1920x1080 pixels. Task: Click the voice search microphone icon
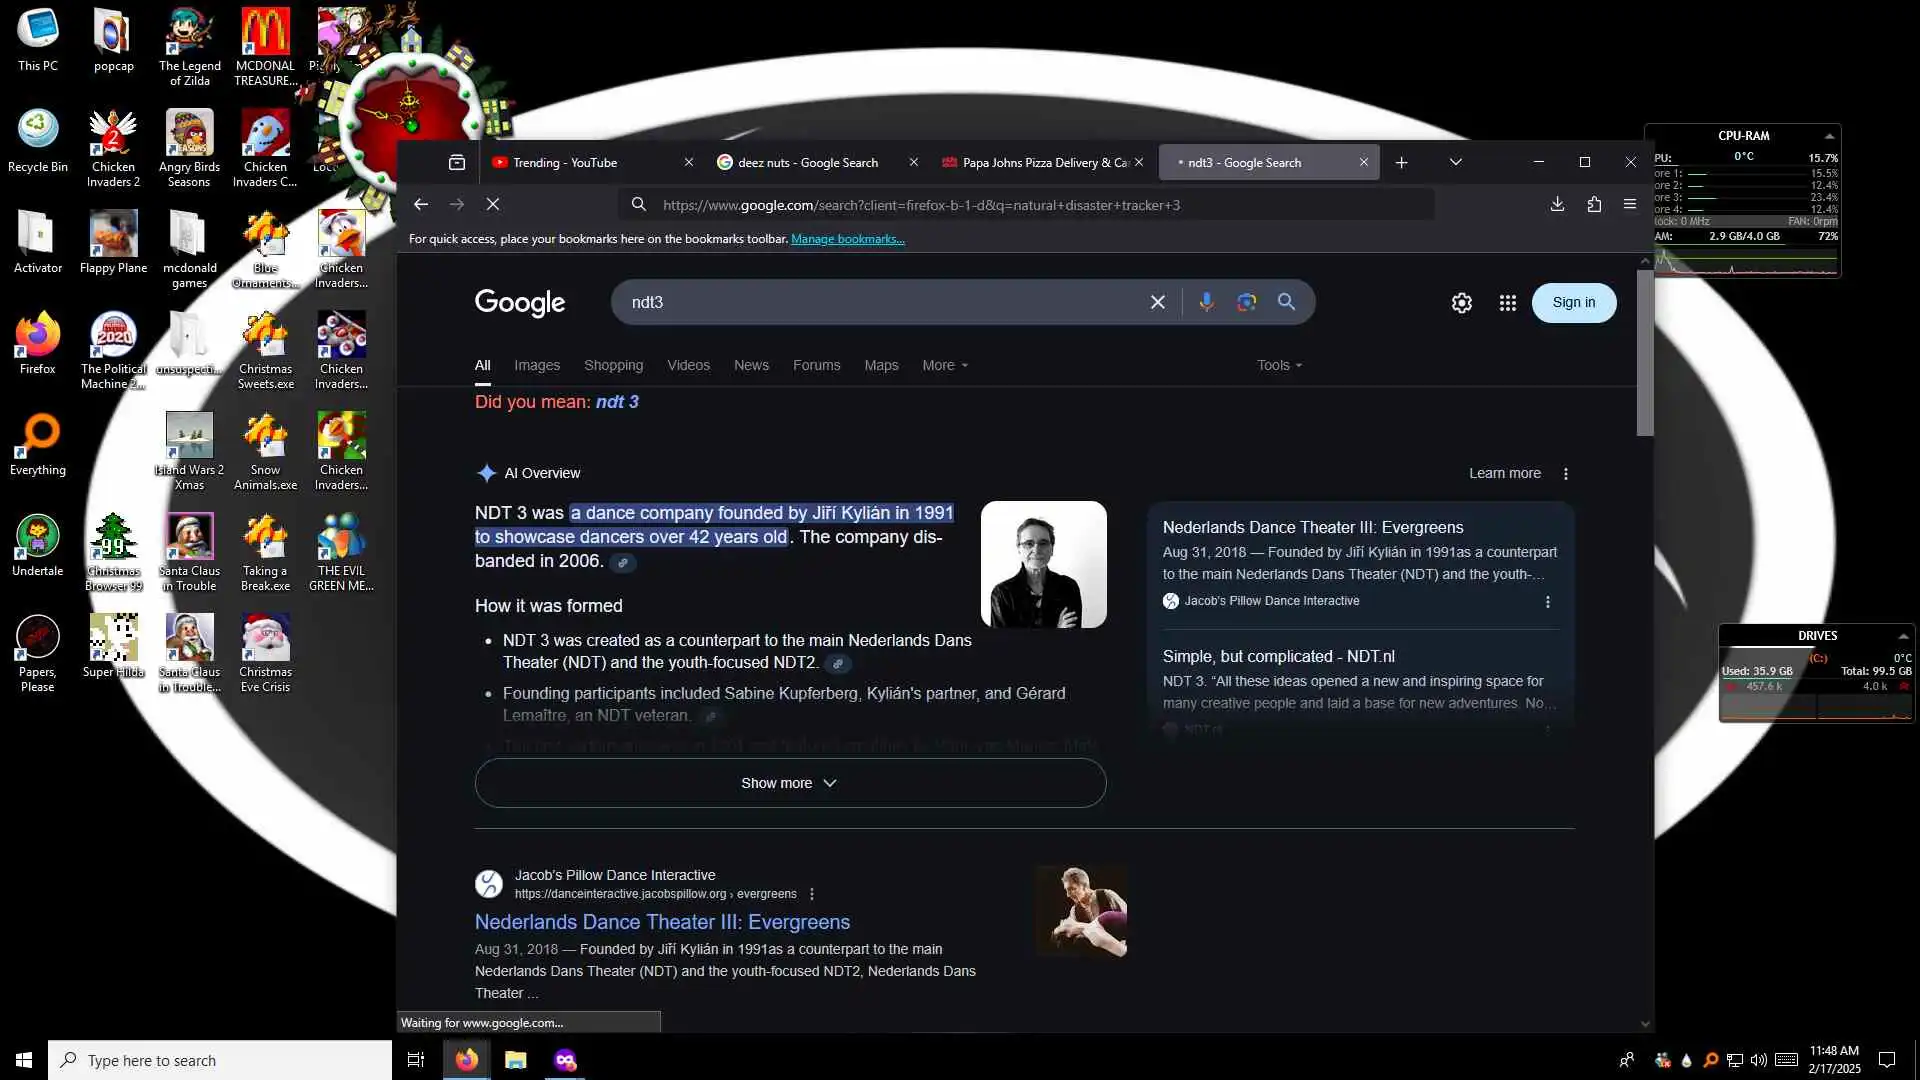[1206, 302]
